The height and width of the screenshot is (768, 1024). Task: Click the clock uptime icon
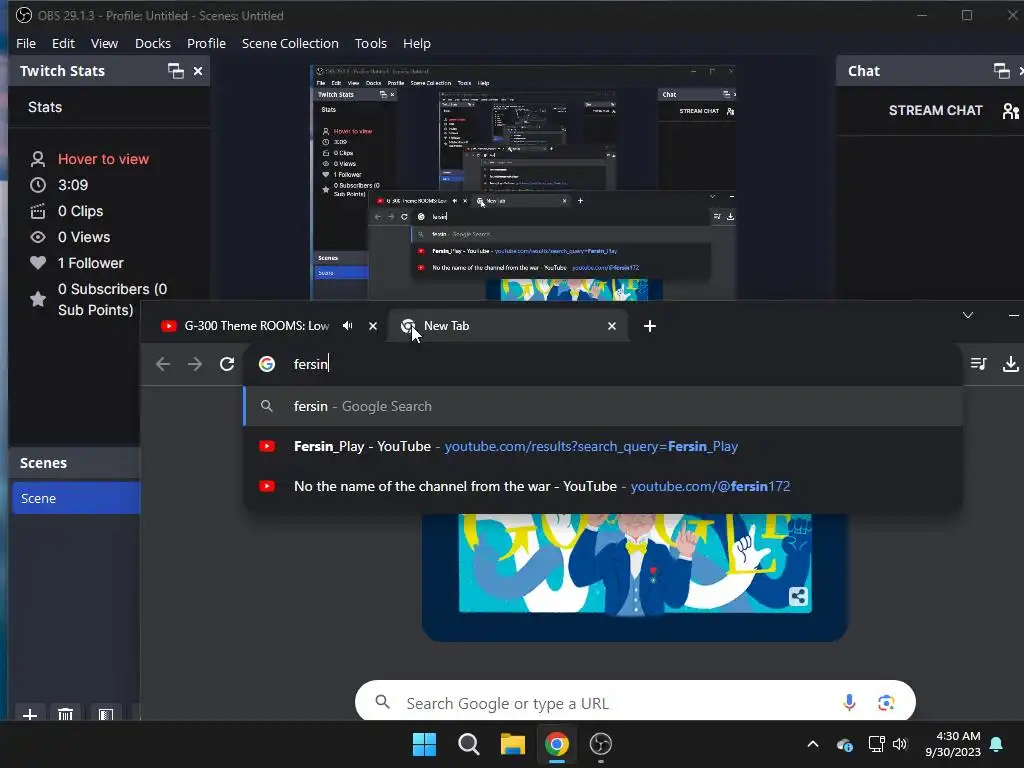[x=38, y=185]
